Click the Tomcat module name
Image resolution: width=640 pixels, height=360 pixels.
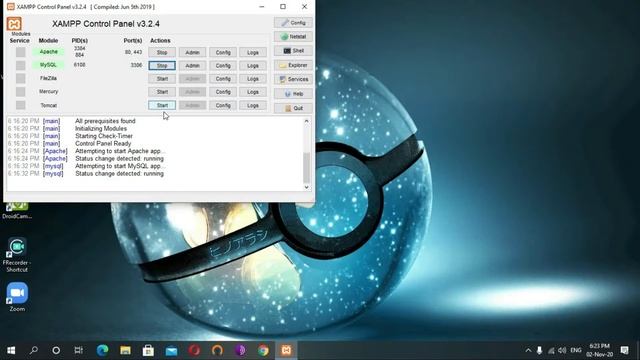[x=49, y=105]
